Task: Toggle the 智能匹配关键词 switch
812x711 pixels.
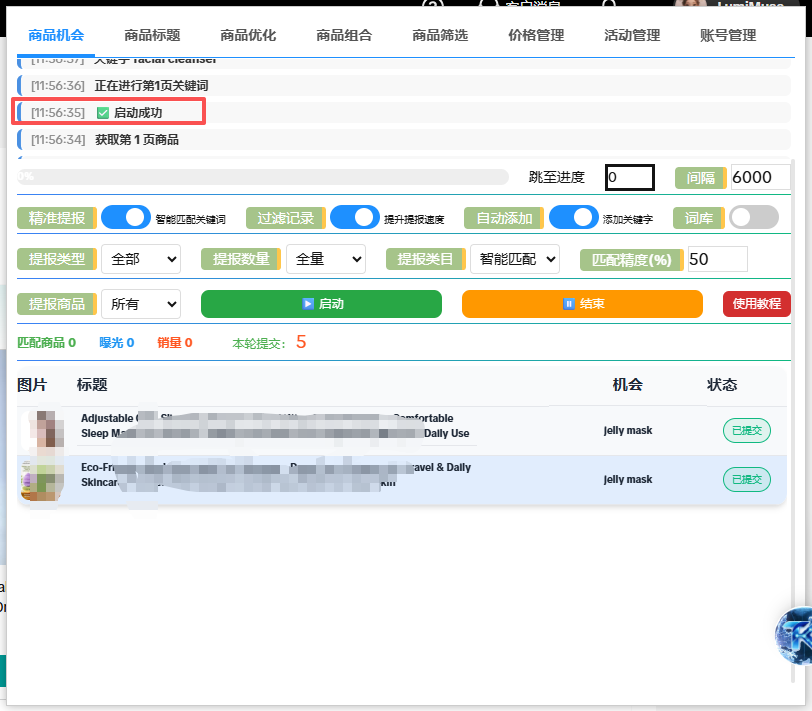Action: [124, 217]
